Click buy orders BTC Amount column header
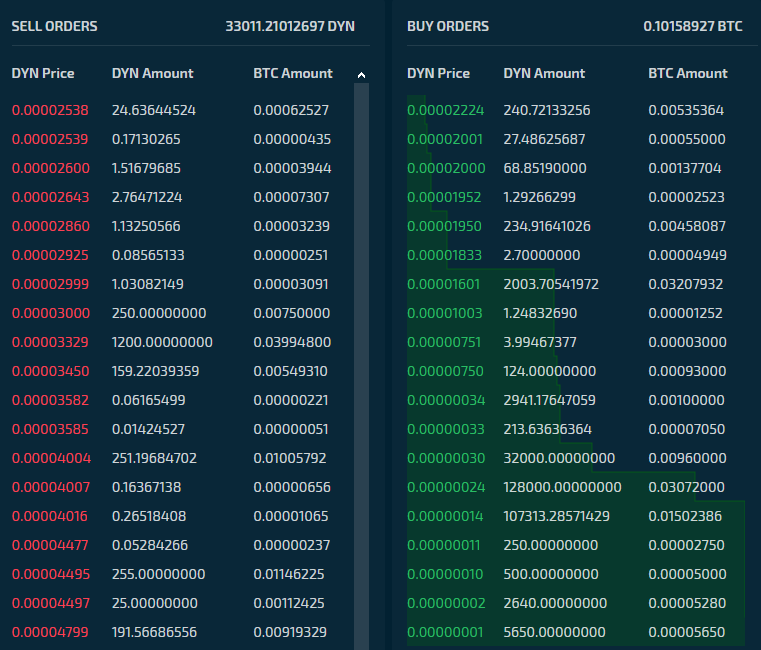The height and width of the screenshot is (650, 761). (x=688, y=73)
